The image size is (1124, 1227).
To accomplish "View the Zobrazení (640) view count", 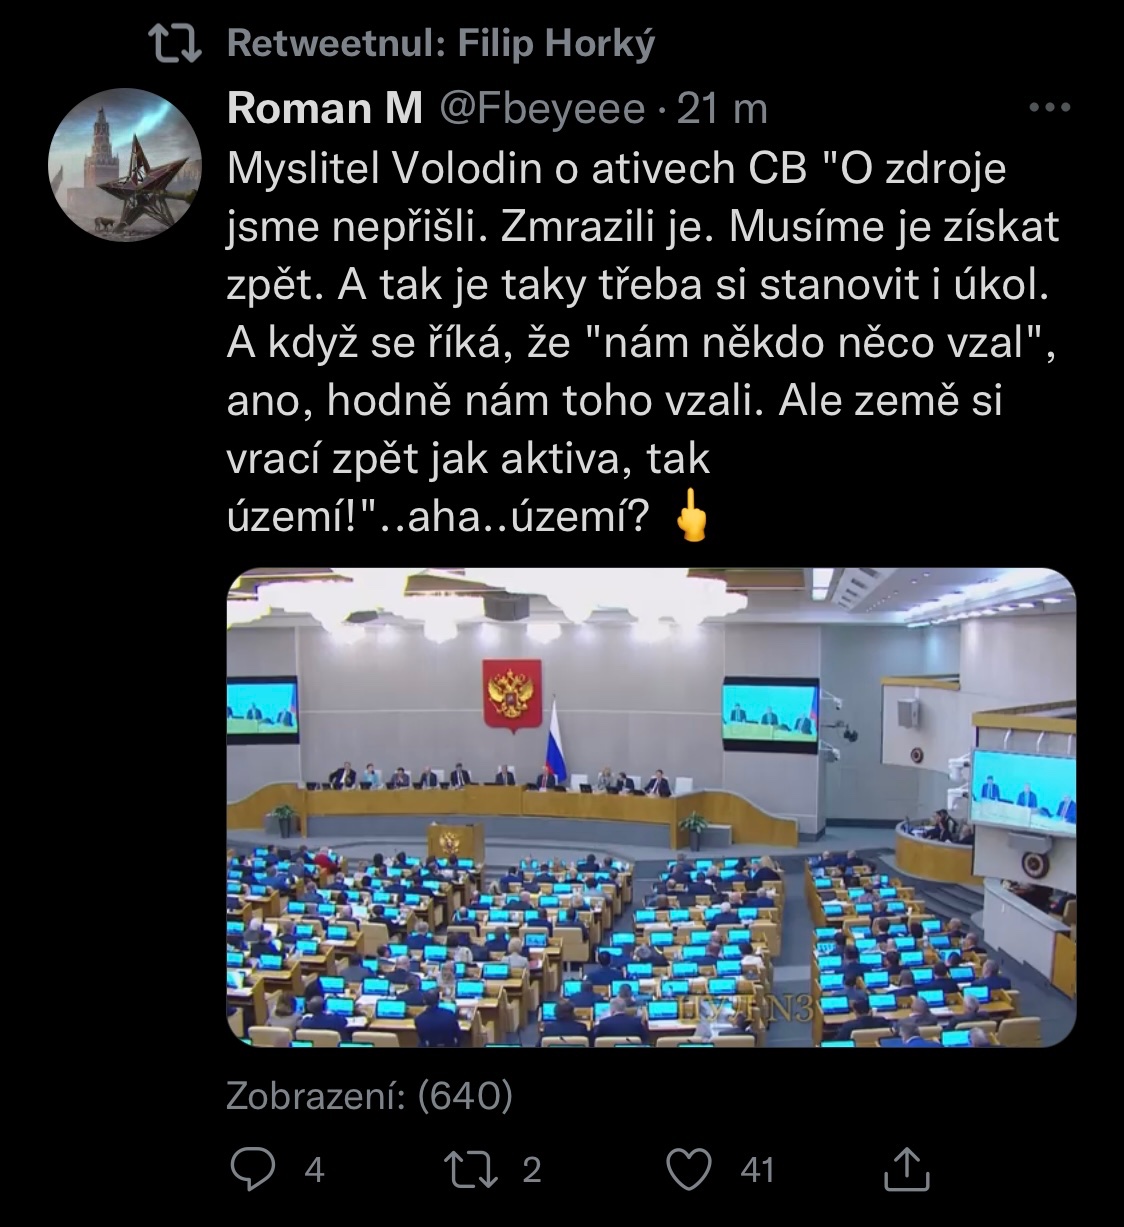I will pyautogui.click(x=369, y=1097).
